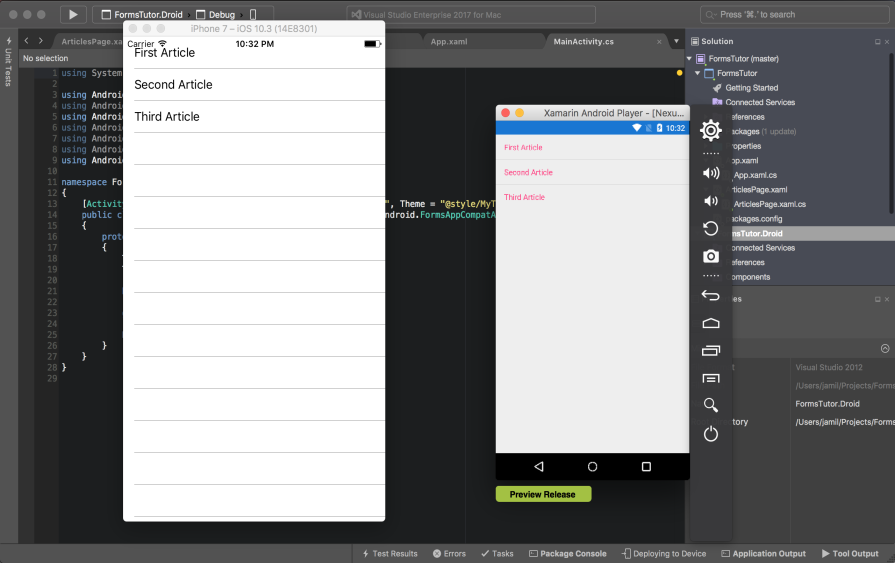
Task: Collapse the properties panel with chevron
Action: (x=885, y=348)
